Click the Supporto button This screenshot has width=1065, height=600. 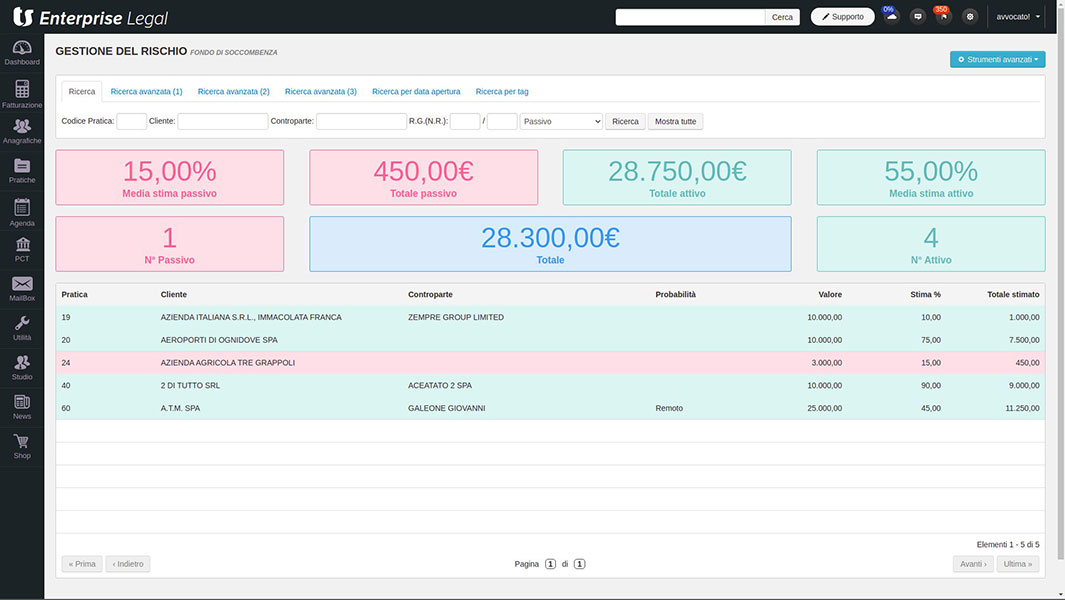coord(842,17)
